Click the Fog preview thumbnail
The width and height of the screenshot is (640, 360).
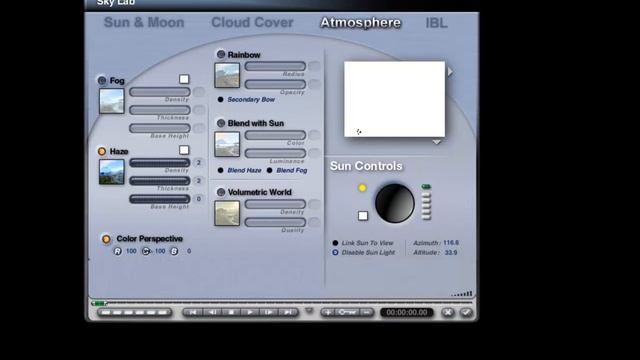112,101
